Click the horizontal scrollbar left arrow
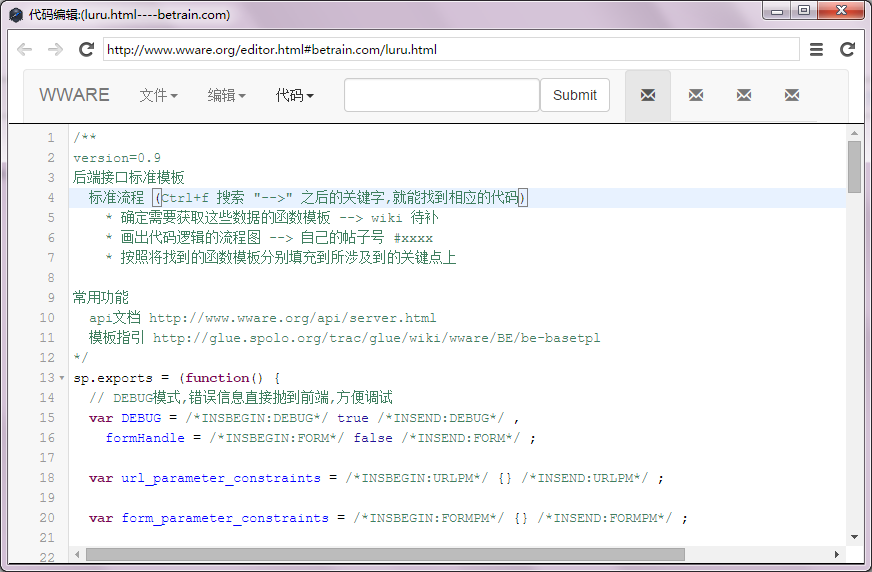The width and height of the screenshot is (872, 572). click(x=77, y=554)
